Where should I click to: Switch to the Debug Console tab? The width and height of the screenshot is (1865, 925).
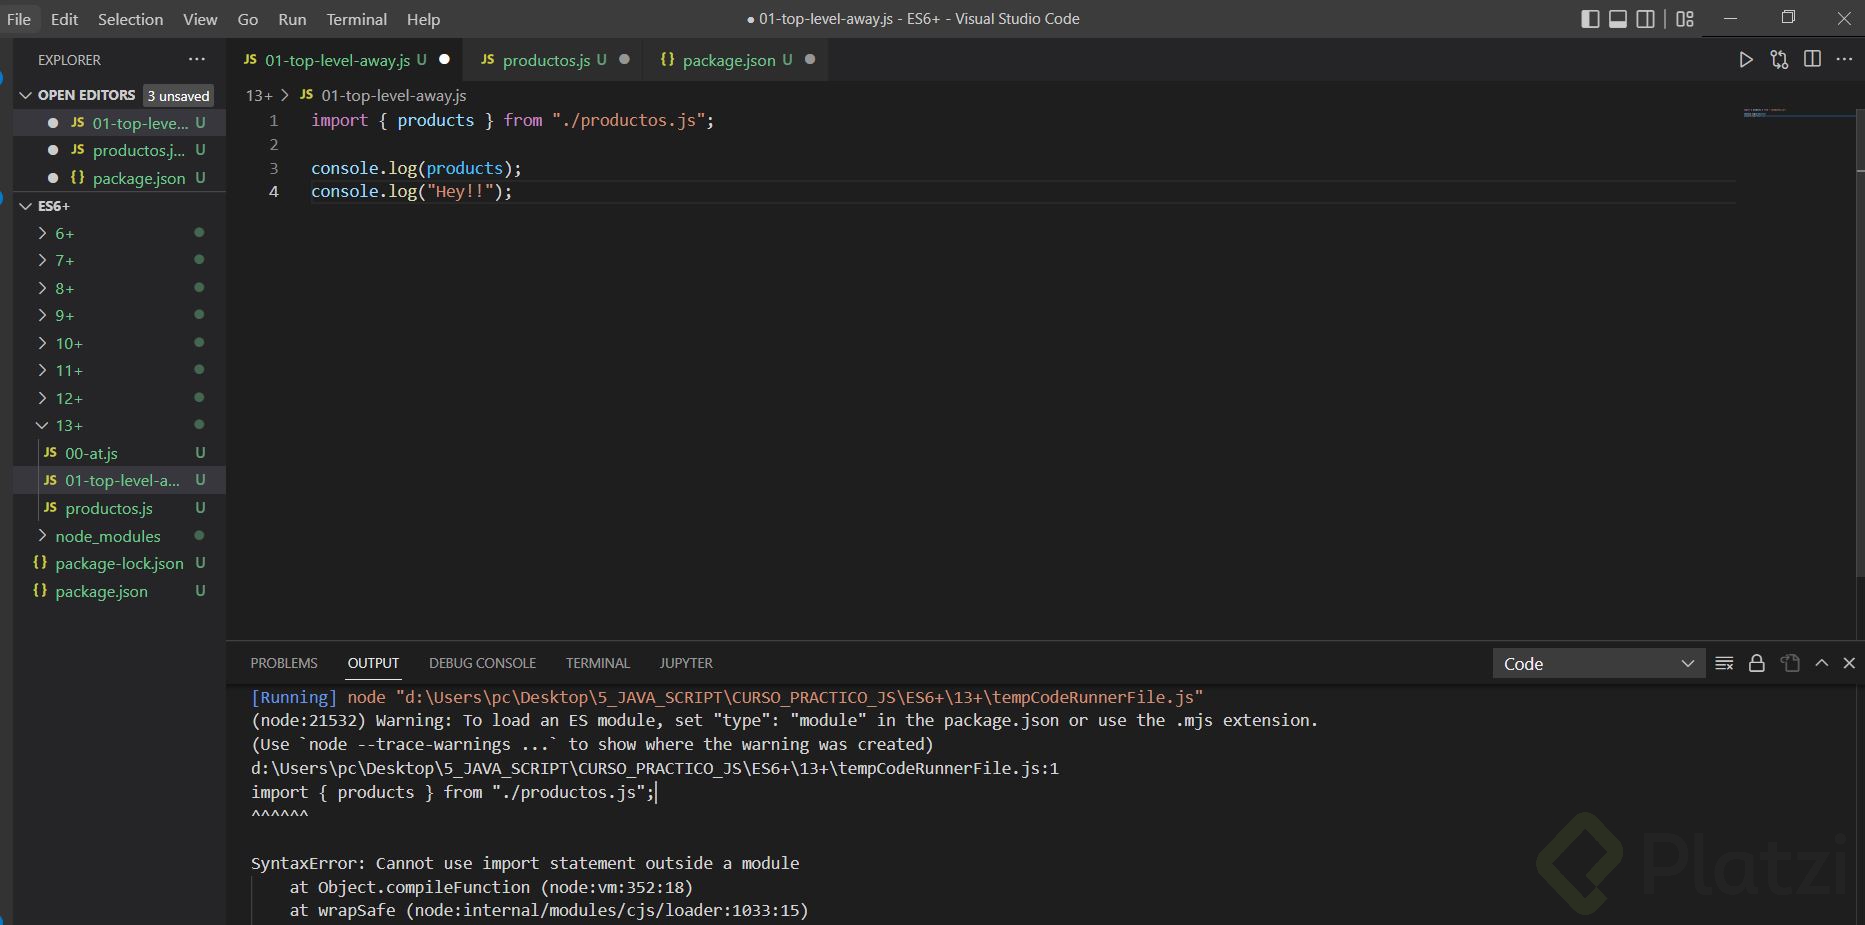click(482, 663)
